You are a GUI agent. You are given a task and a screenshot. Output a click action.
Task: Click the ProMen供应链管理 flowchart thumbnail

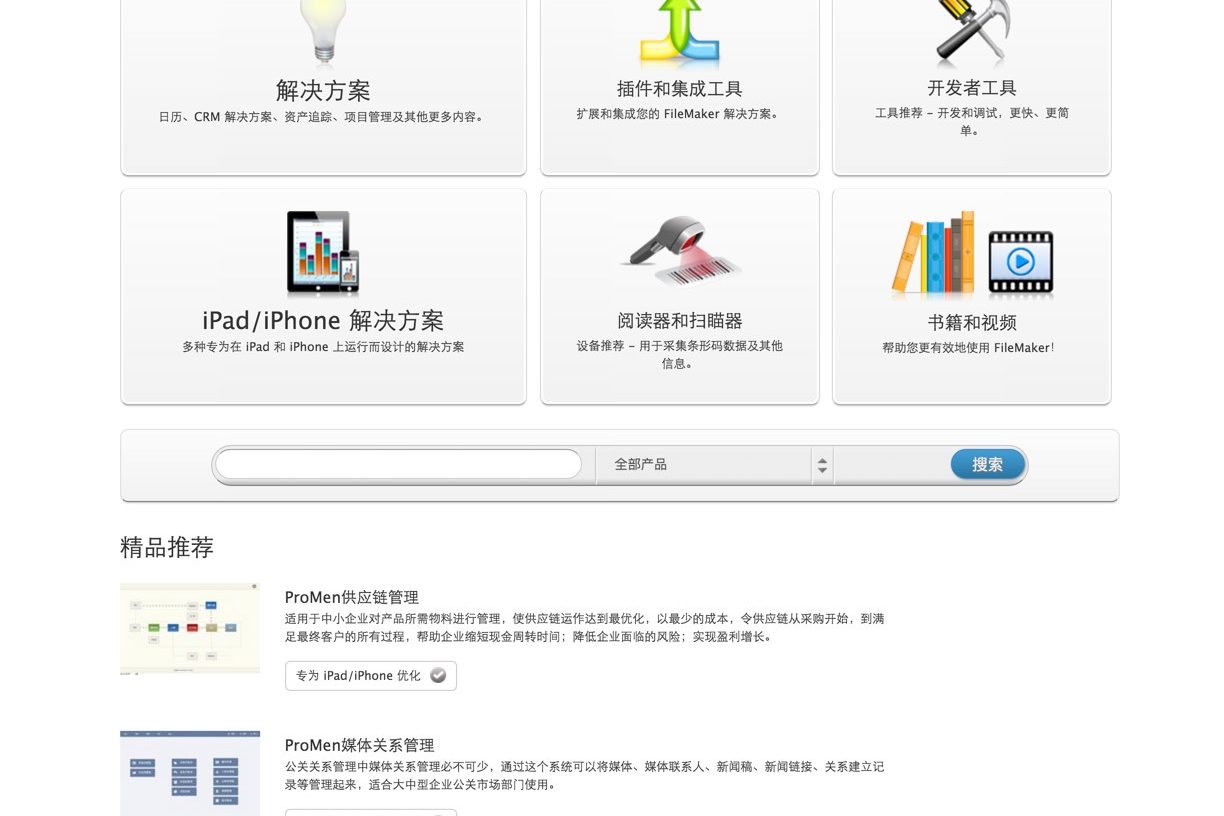pyautogui.click(x=190, y=628)
